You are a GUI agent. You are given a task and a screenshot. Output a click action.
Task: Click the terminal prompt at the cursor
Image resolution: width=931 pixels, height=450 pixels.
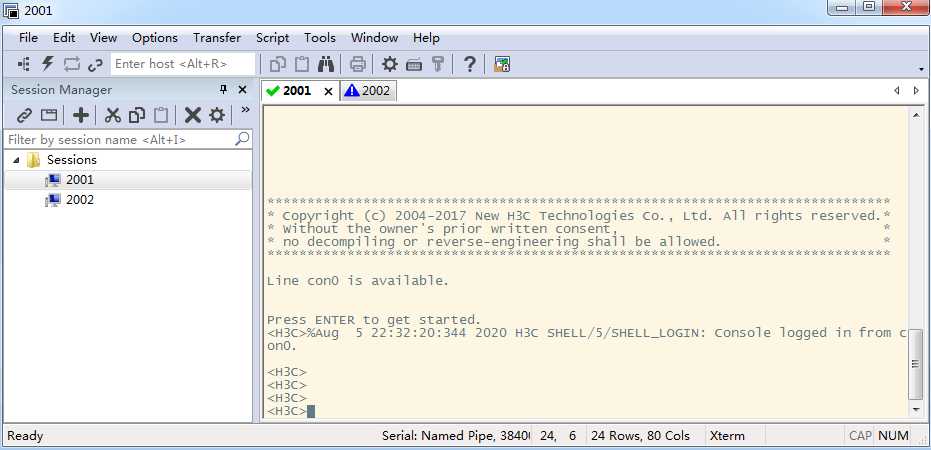coord(311,411)
